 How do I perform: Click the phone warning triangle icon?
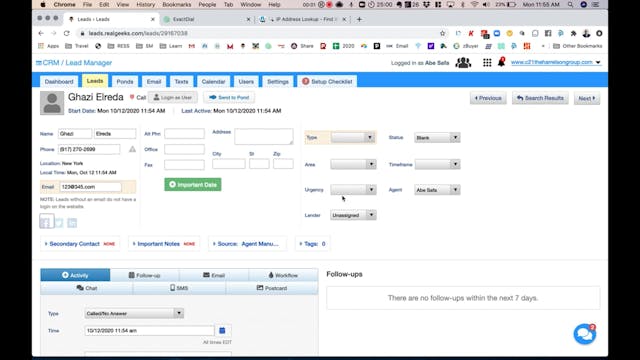coord(132,149)
